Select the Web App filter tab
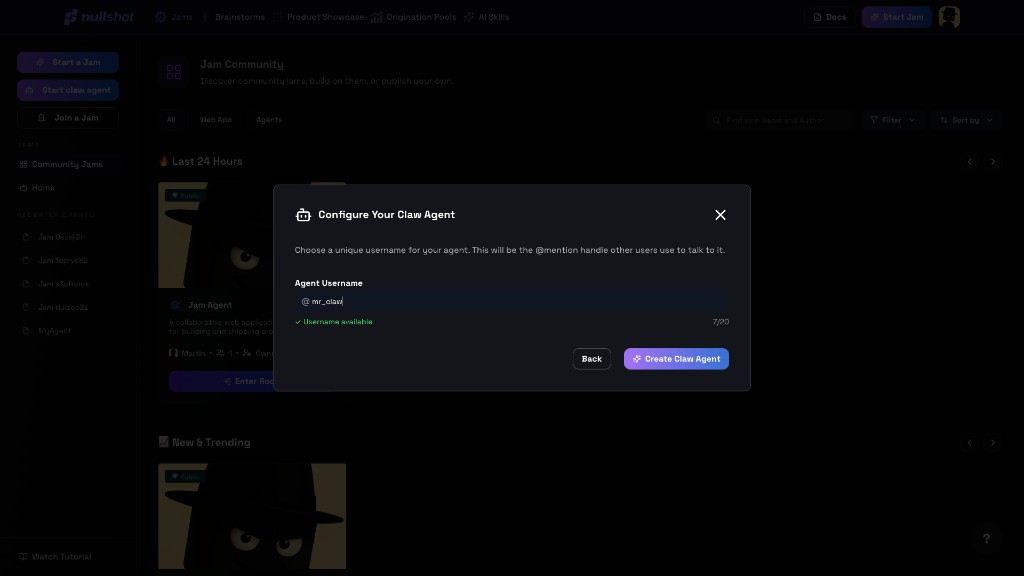The width and height of the screenshot is (1024, 576). click(216, 120)
